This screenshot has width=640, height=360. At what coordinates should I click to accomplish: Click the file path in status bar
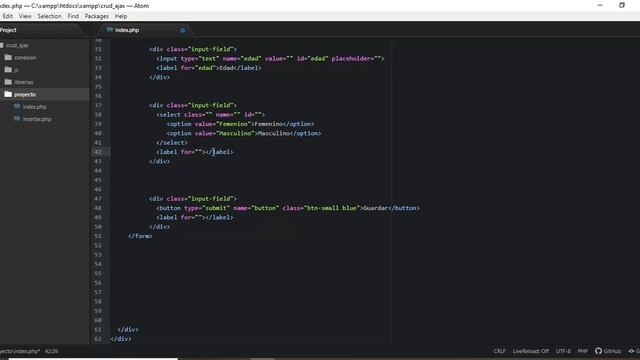click(20, 351)
